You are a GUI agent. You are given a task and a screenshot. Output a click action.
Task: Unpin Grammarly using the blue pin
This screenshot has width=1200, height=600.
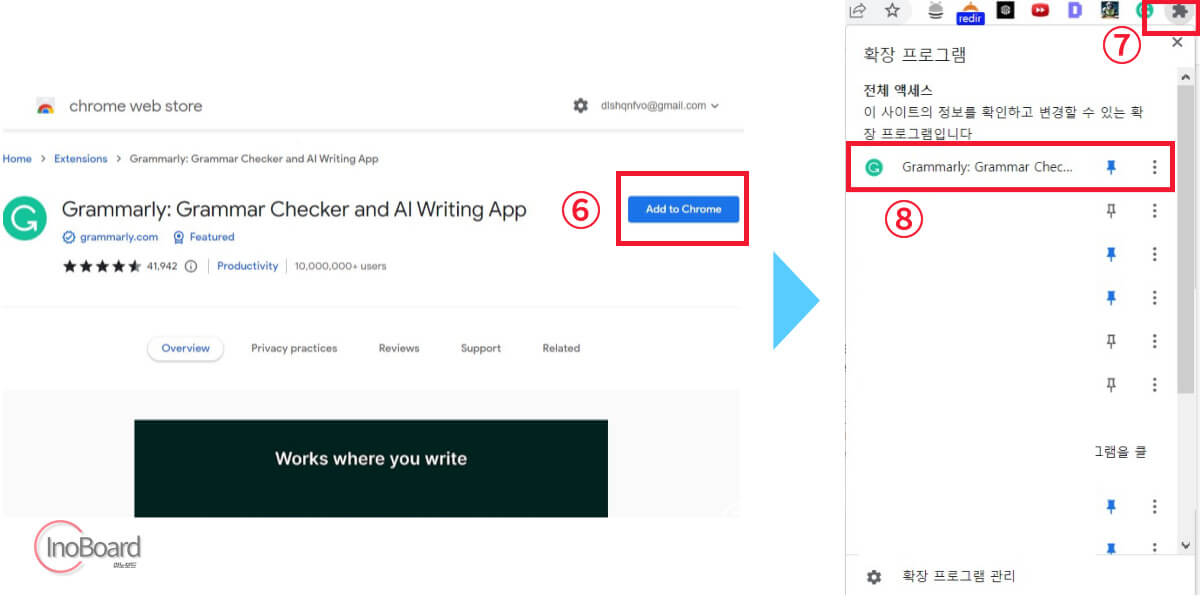pyautogui.click(x=1110, y=168)
